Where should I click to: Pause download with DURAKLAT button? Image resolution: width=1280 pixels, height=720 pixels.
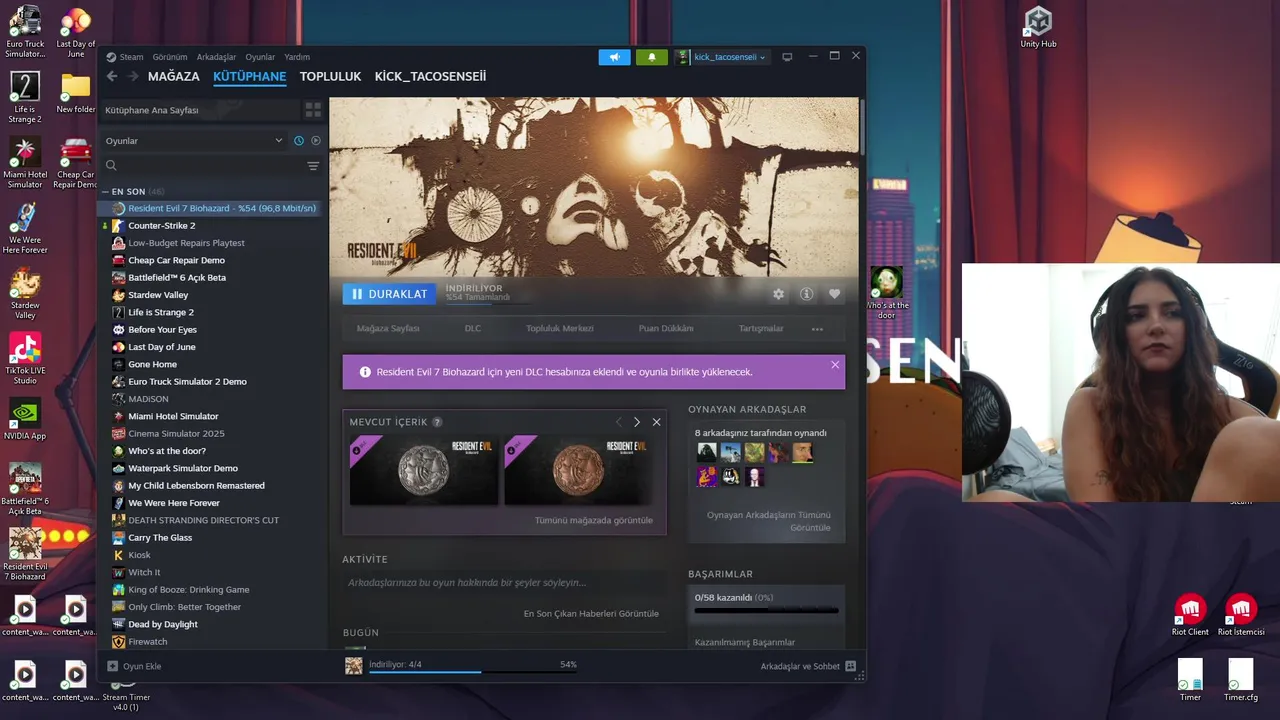click(389, 294)
